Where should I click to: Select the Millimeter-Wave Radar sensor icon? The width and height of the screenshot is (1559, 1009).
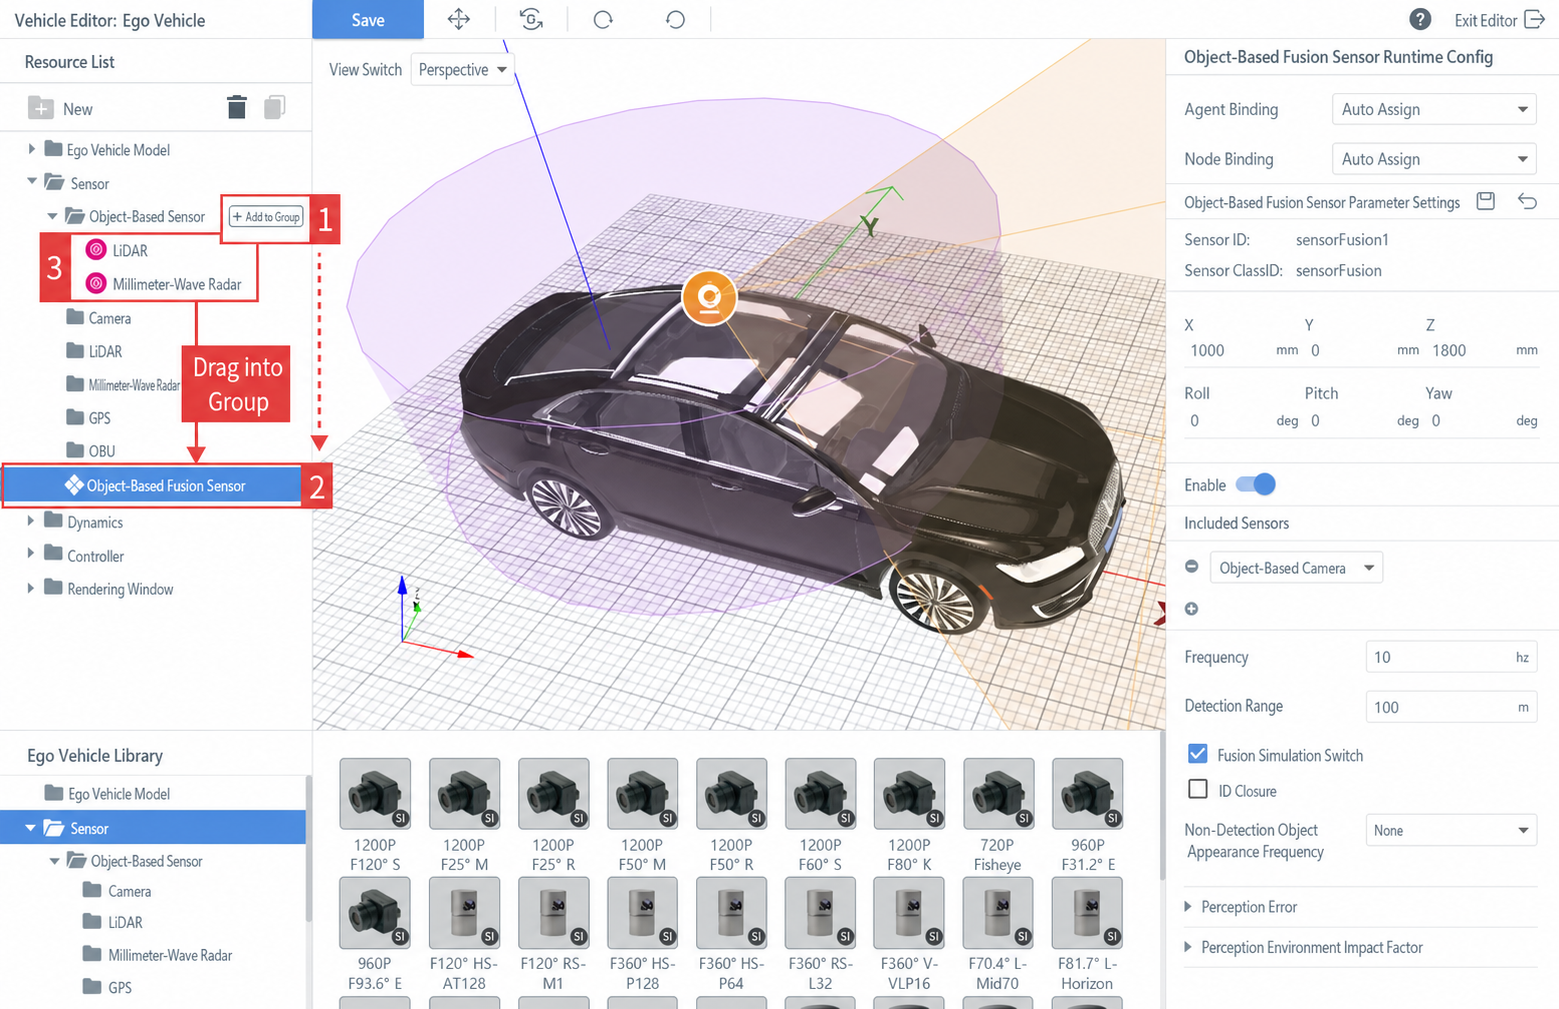96,284
